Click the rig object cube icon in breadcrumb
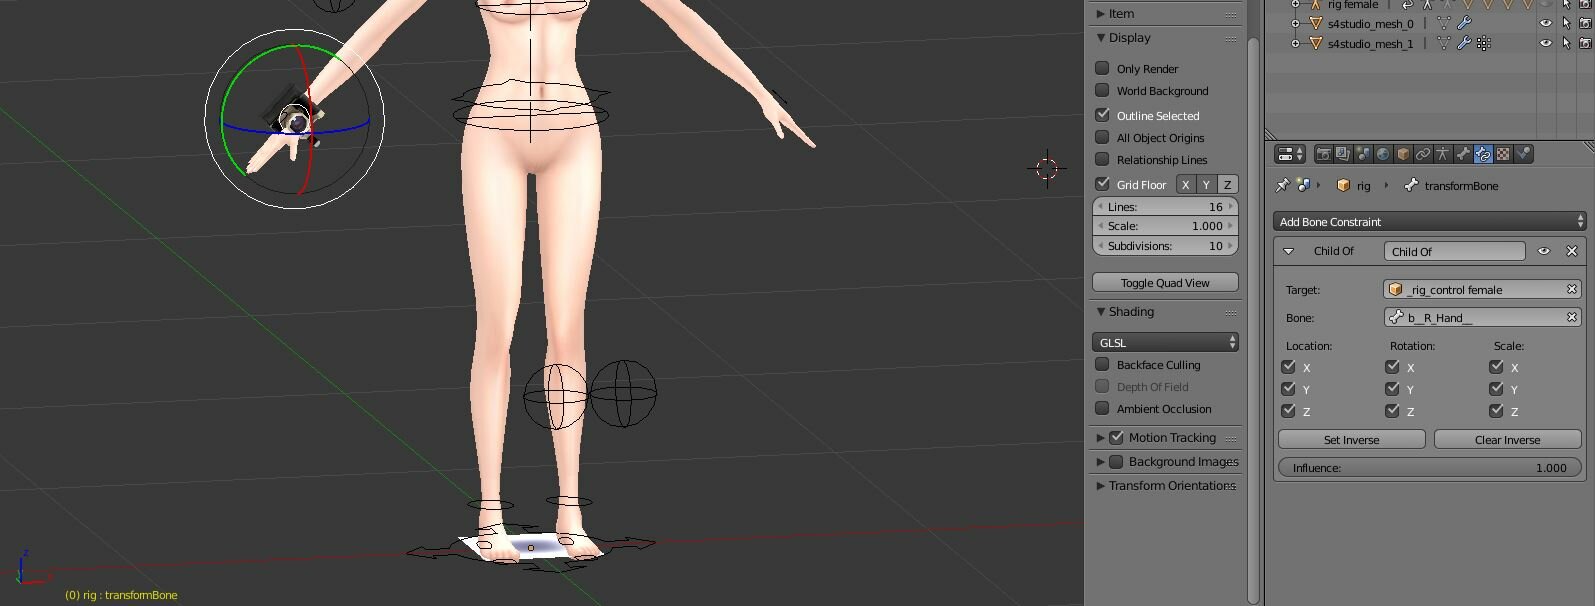 tap(1343, 185)
